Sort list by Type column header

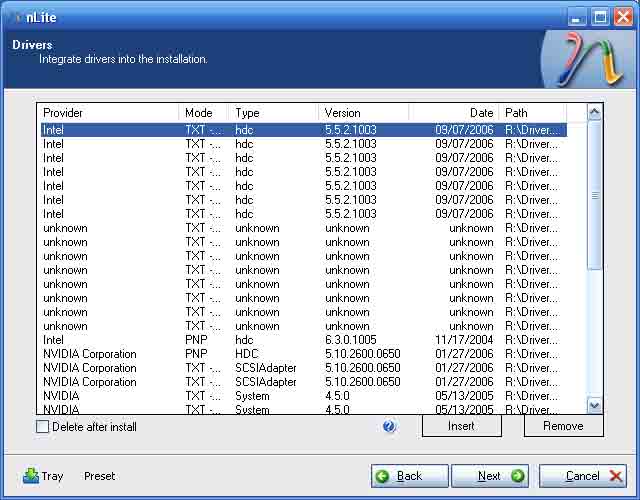pos(273,113)
